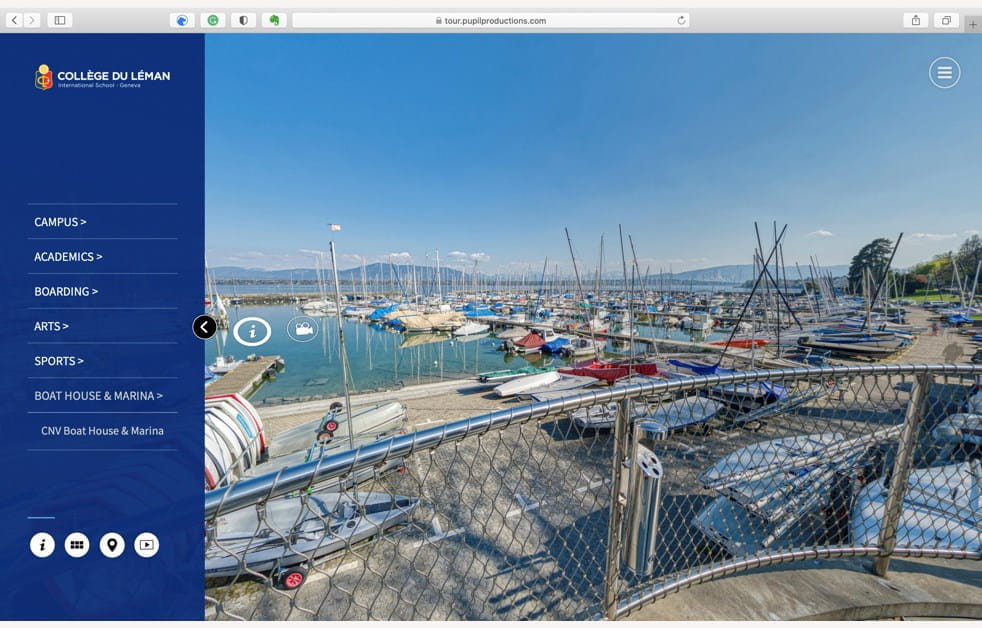Select the ARTS menu item
This screenshot has height=628, width=982.
pyautogui.click(x=51, y=326)
